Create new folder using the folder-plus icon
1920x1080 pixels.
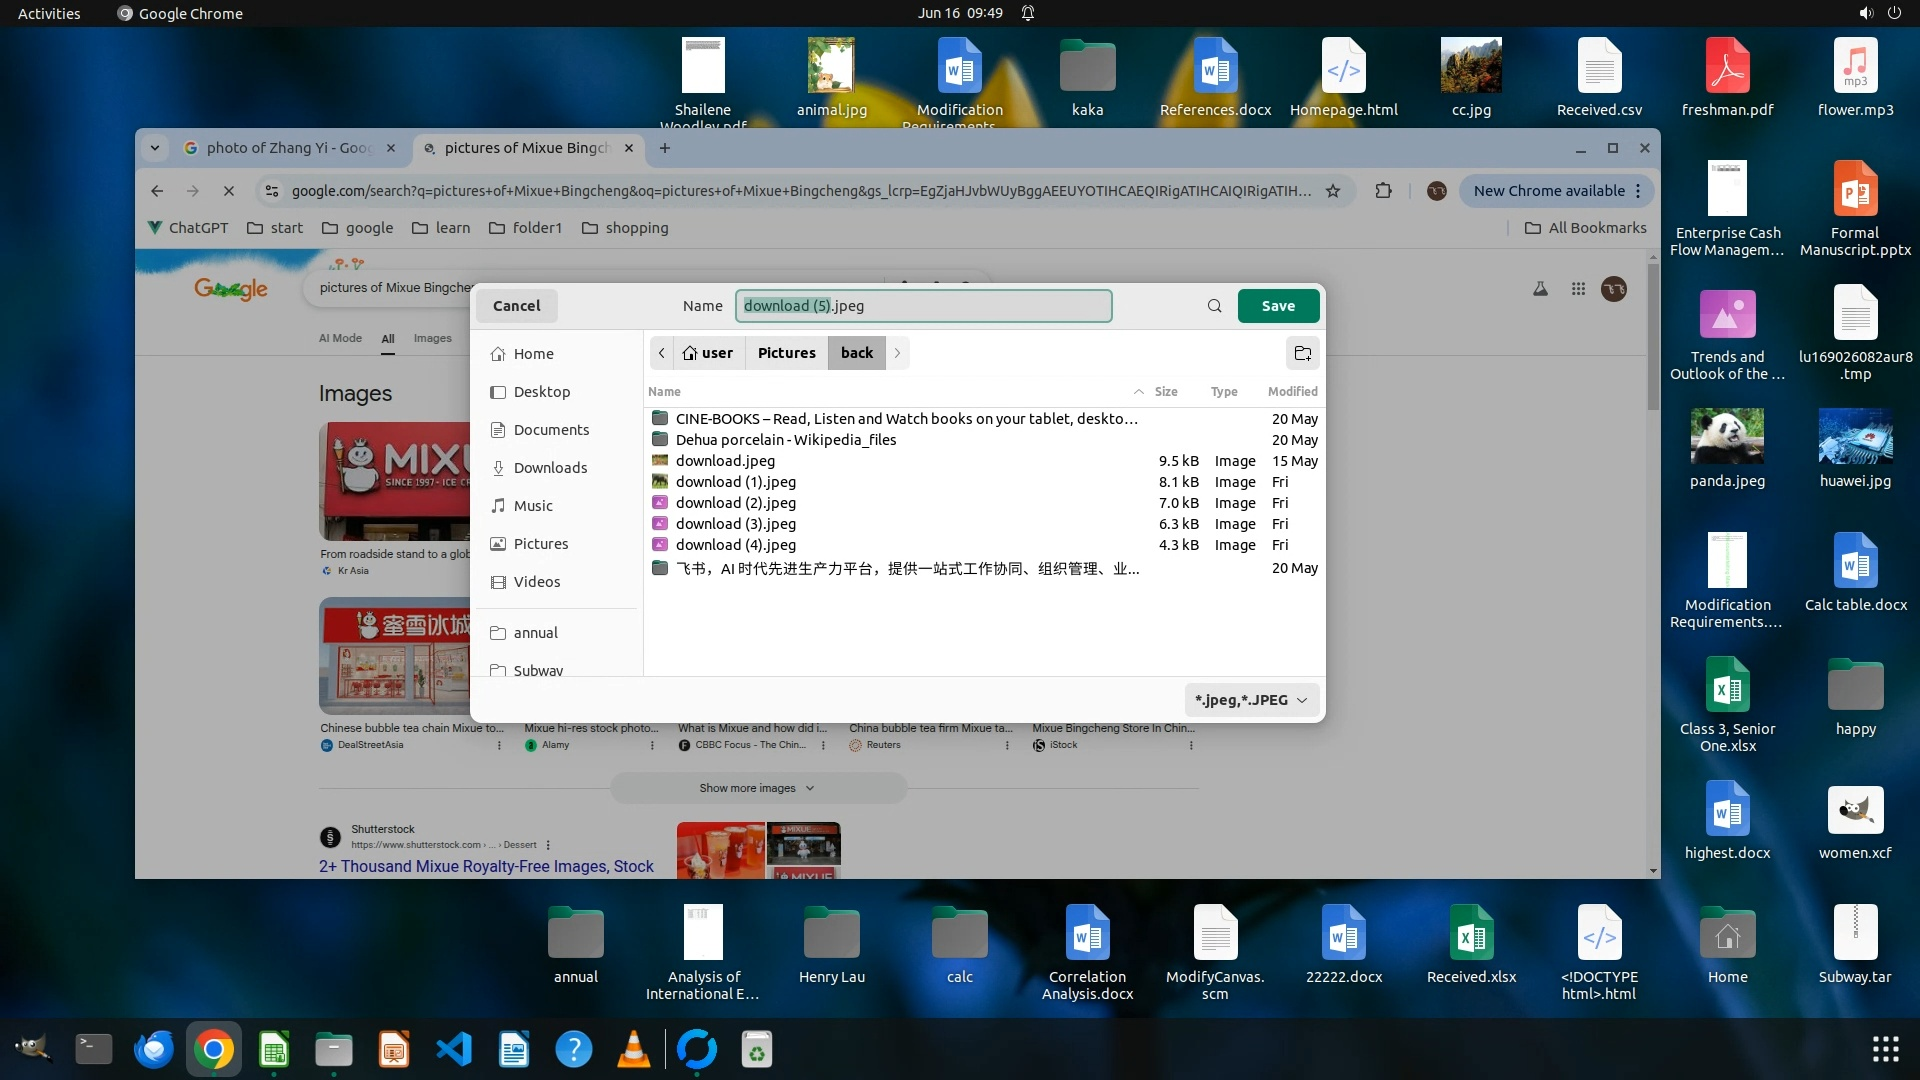tap(1302, 353)
